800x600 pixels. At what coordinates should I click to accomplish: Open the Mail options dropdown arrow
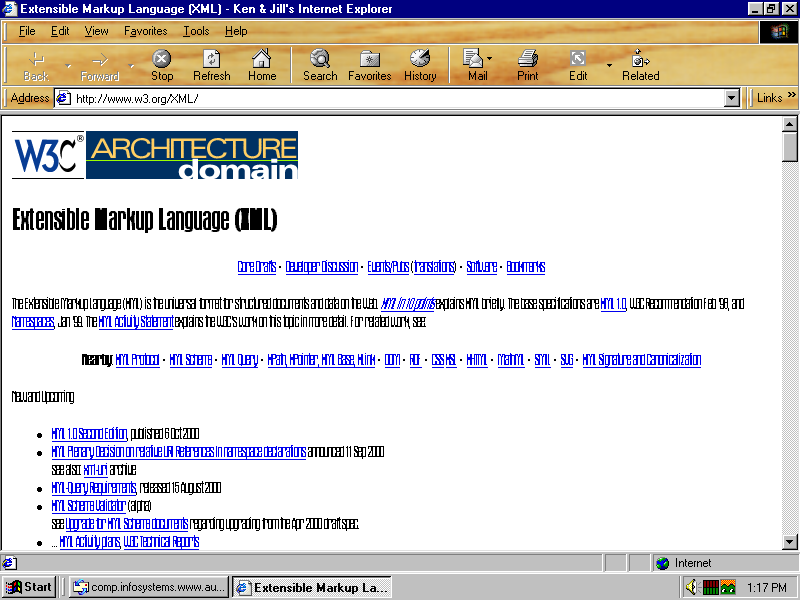coord(490,59)
